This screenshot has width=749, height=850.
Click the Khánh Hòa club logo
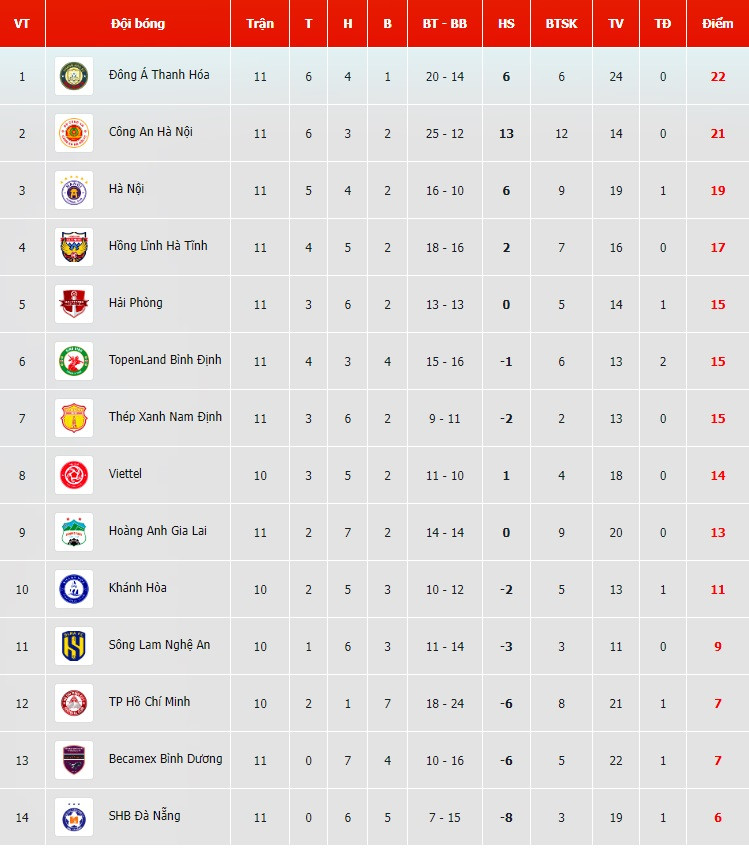[74, 589]
